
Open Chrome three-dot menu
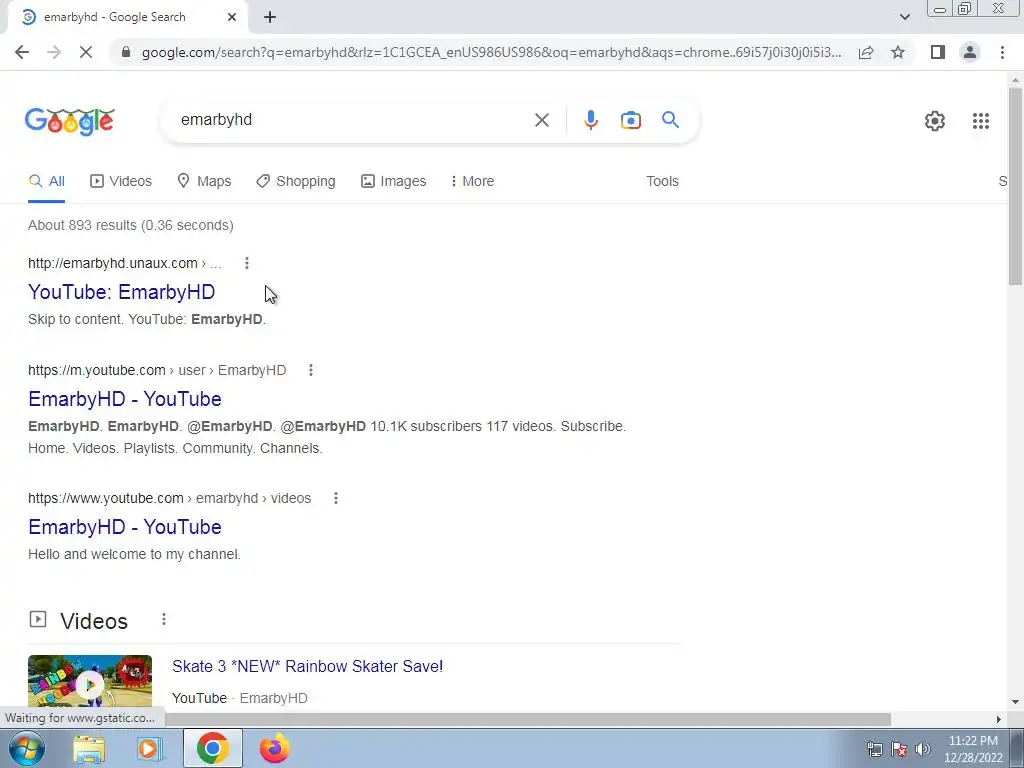click(1002, 52)
